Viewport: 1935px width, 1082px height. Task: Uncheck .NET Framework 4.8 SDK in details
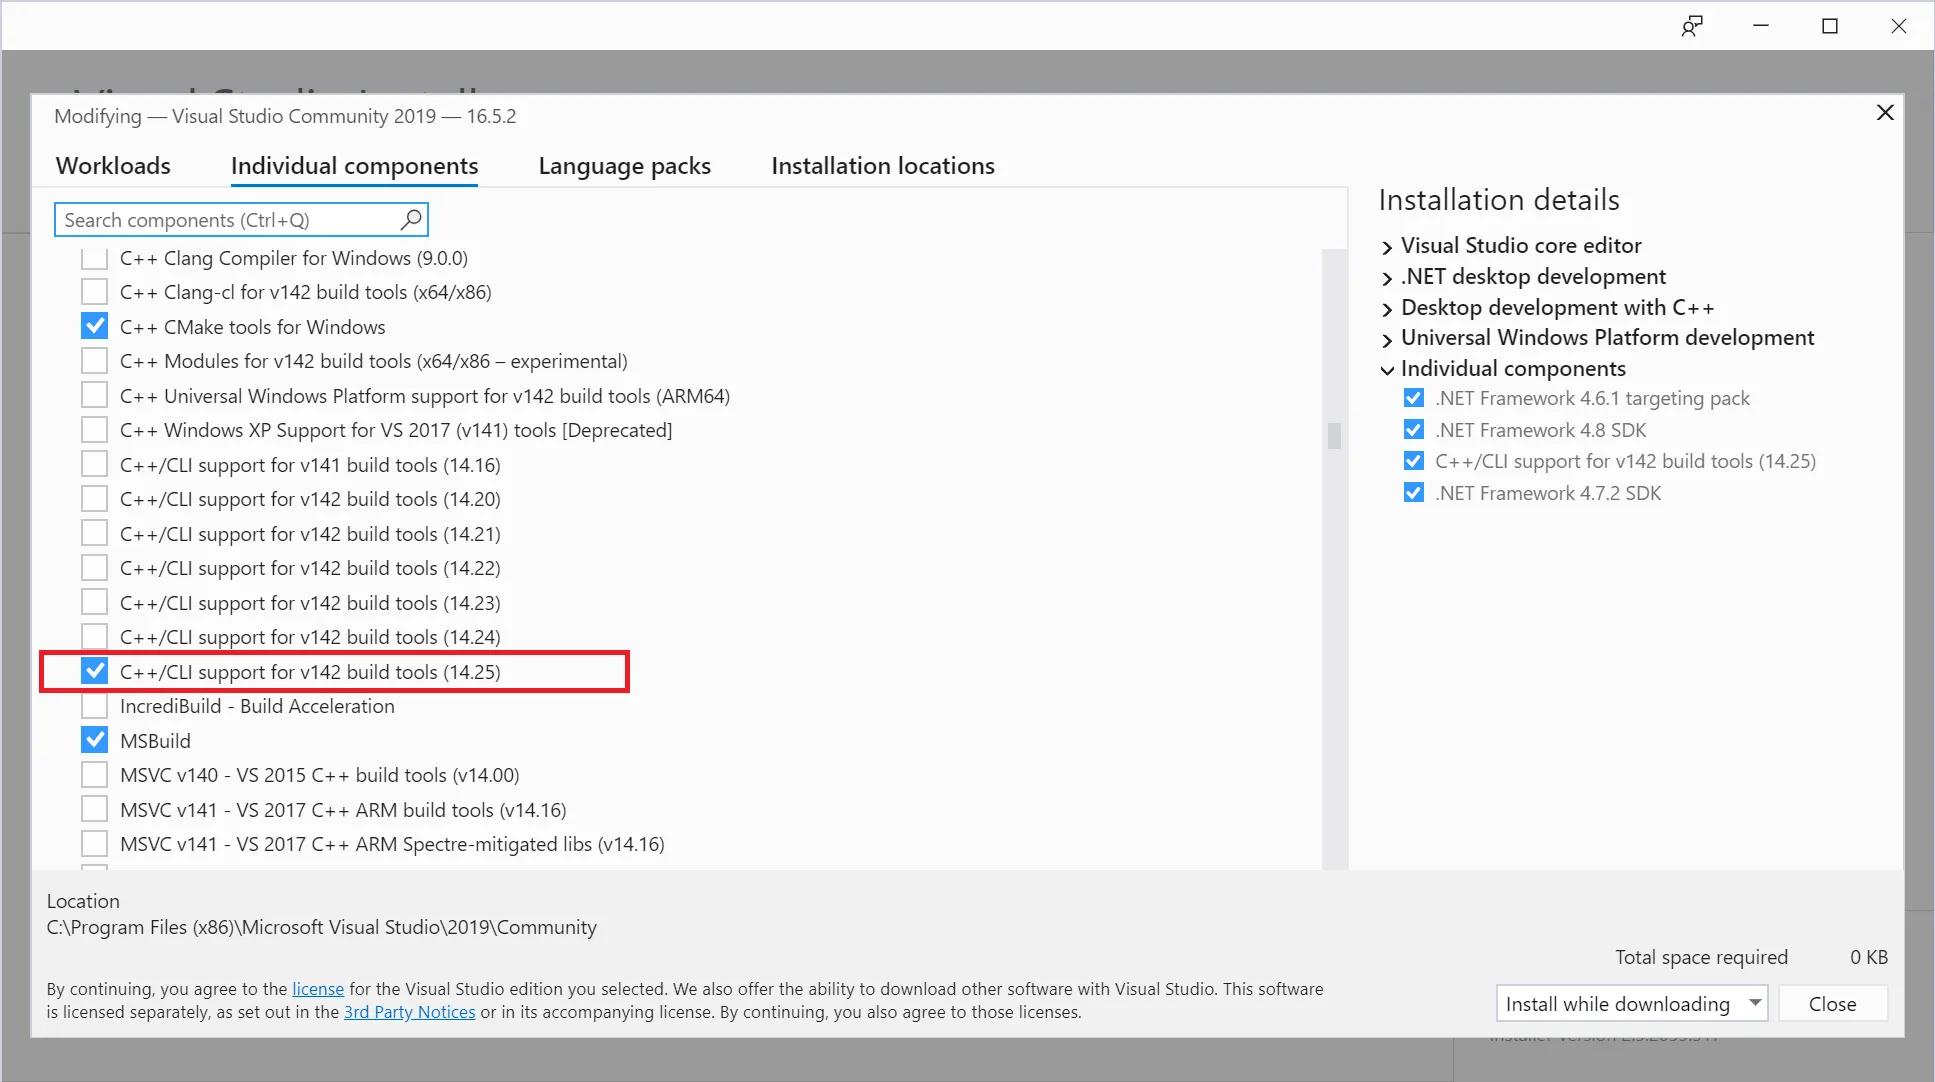1413,430
